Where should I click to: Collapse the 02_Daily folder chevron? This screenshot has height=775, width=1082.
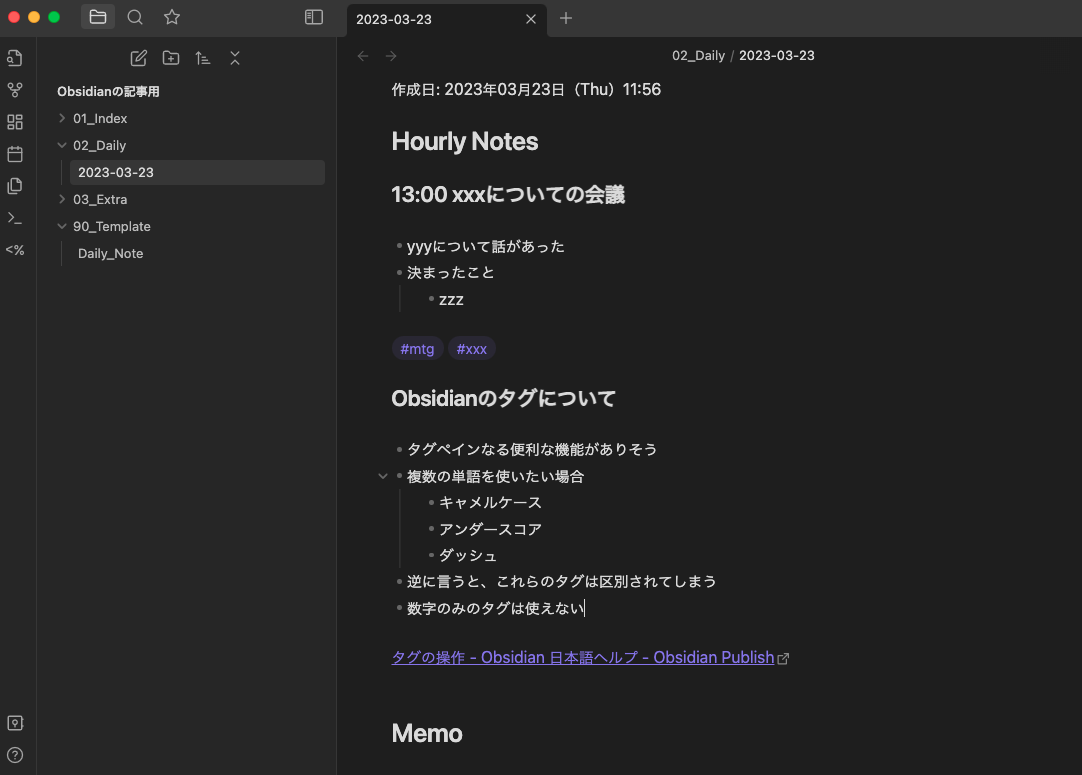[x=62, y=145]
